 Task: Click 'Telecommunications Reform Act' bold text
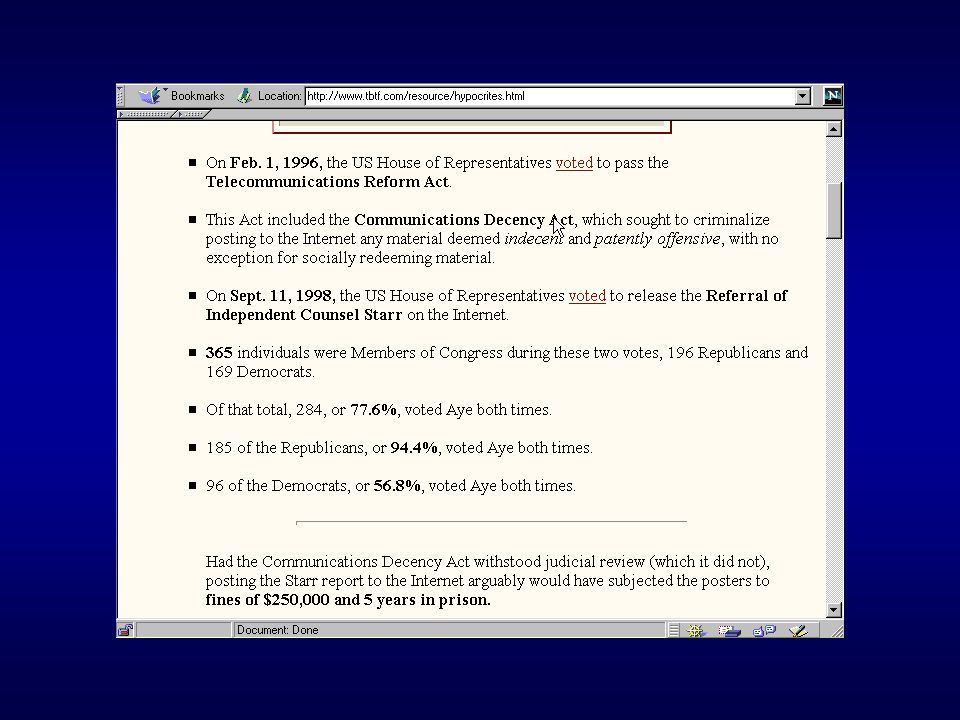click(328, 182)
